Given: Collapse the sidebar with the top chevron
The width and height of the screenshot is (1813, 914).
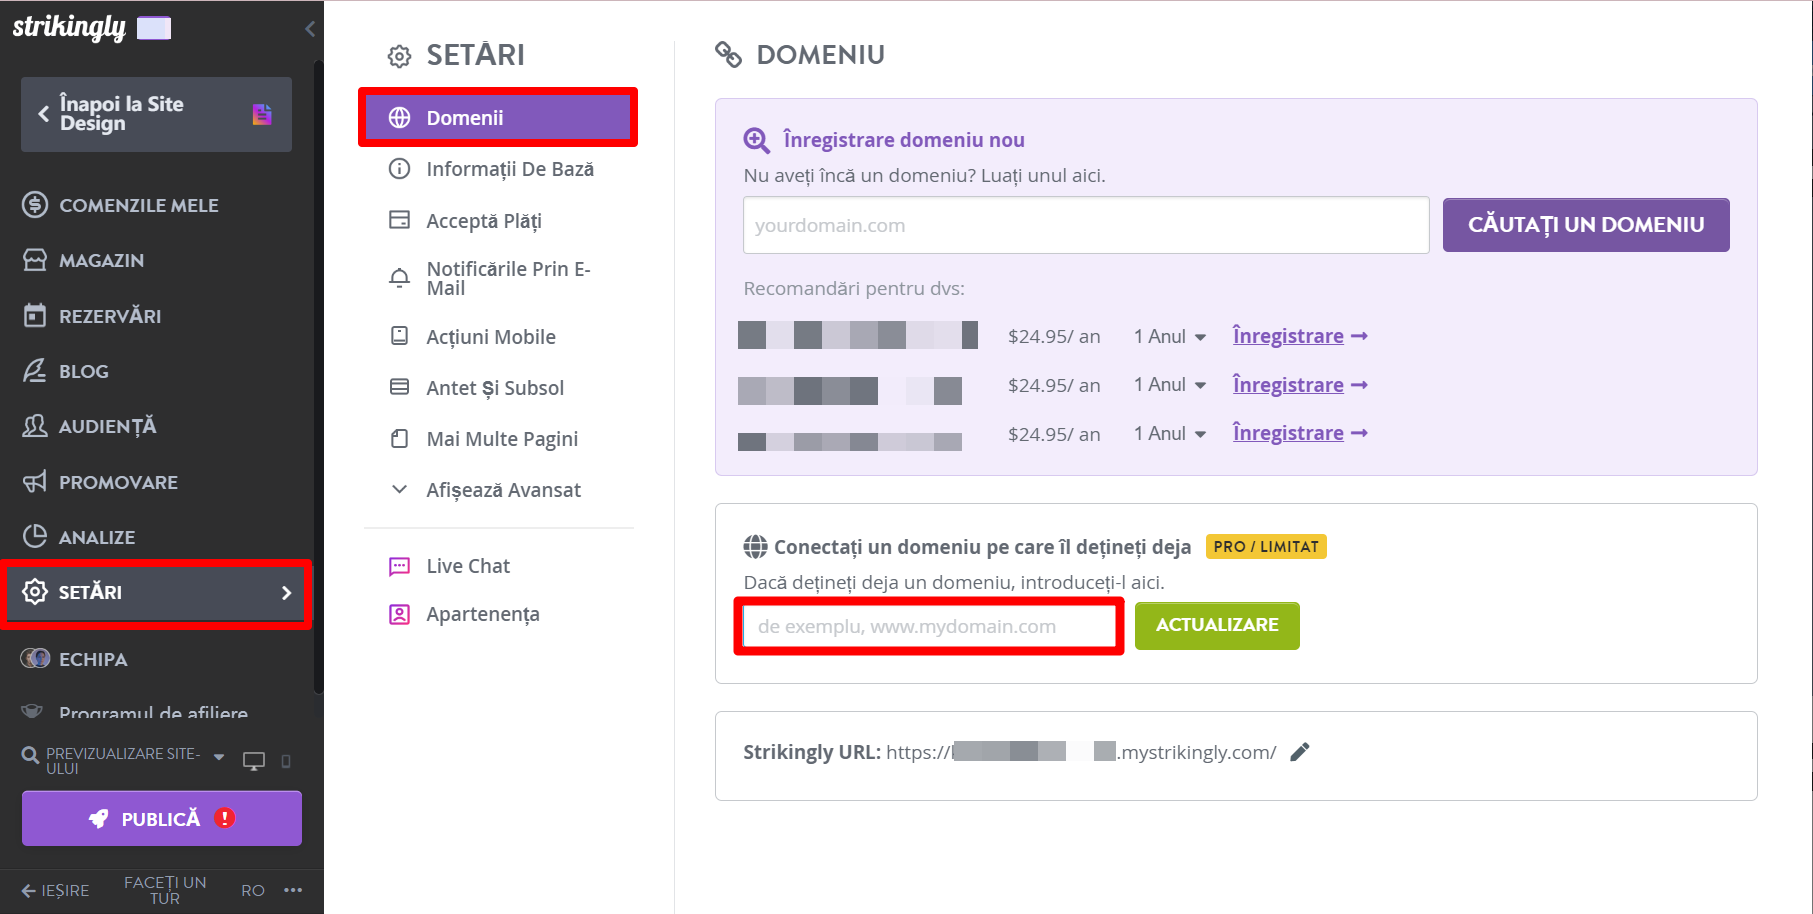Looking at the screenshot, I should (x=310, y=29).
